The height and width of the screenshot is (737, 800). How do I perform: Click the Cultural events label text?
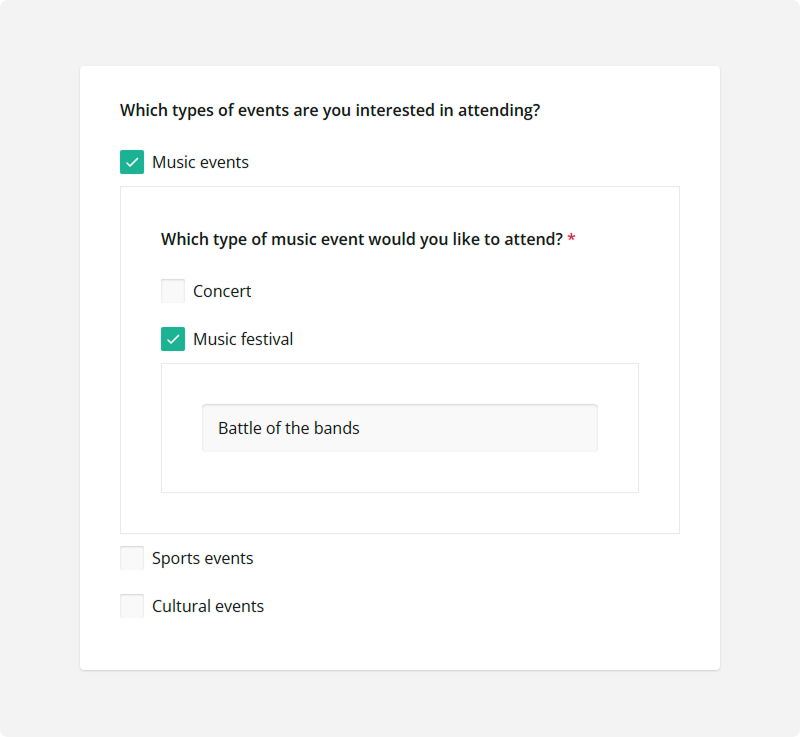pyautogui.click(x=208, y=606)
